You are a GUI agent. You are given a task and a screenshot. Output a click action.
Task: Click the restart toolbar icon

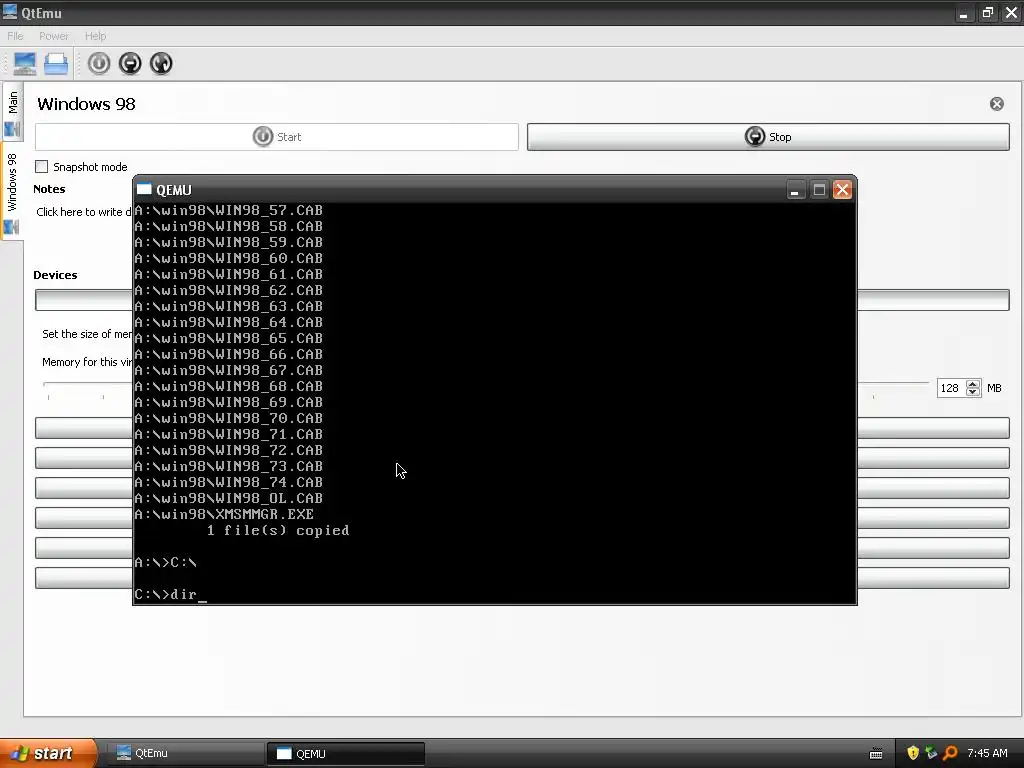tap(161, 63)
